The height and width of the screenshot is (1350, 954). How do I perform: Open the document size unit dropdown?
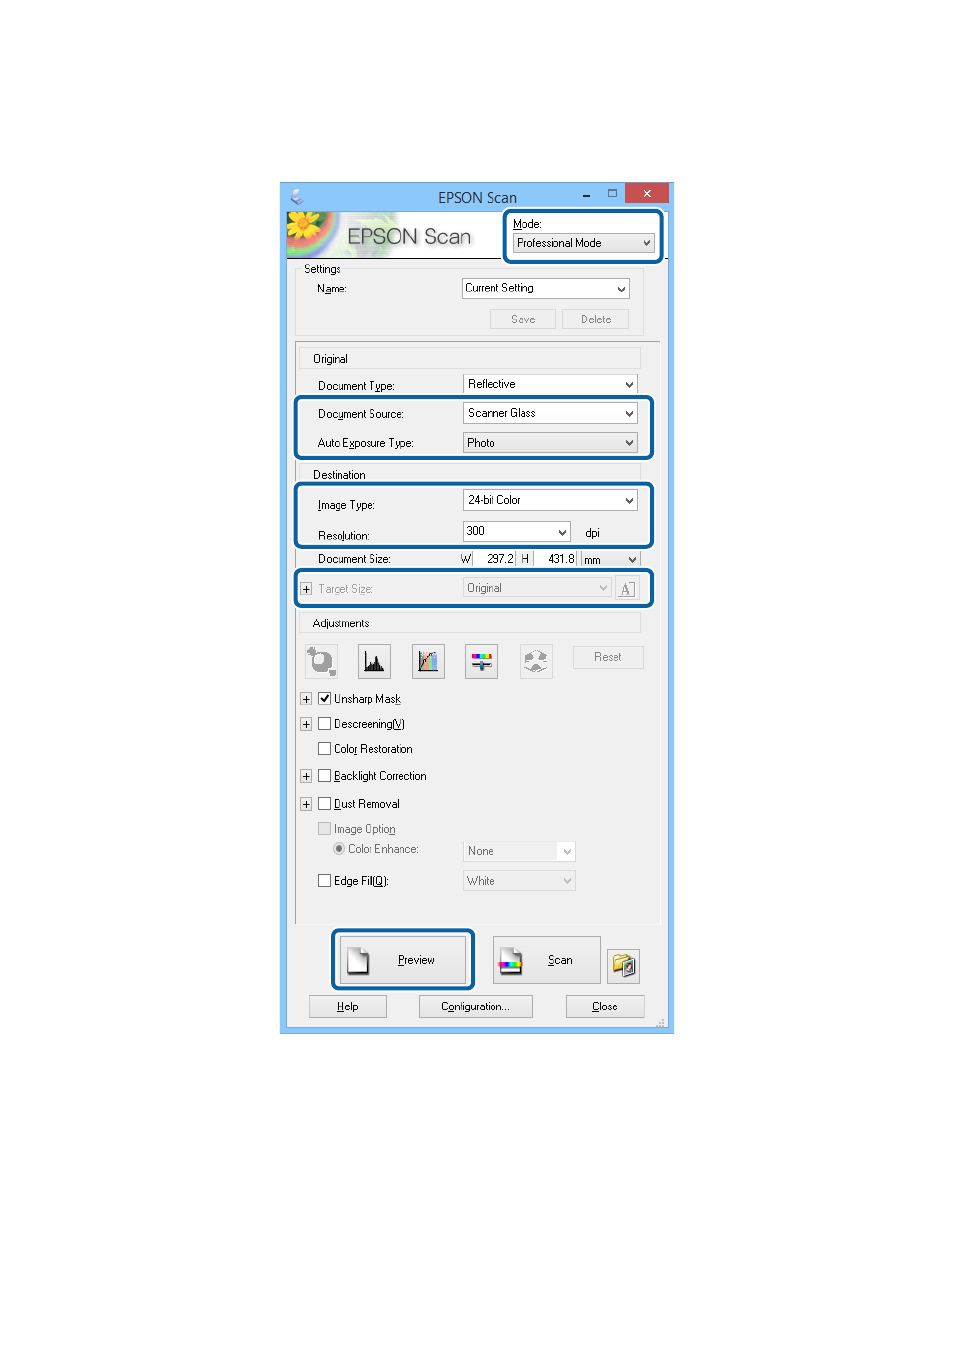tap(611, 559)
